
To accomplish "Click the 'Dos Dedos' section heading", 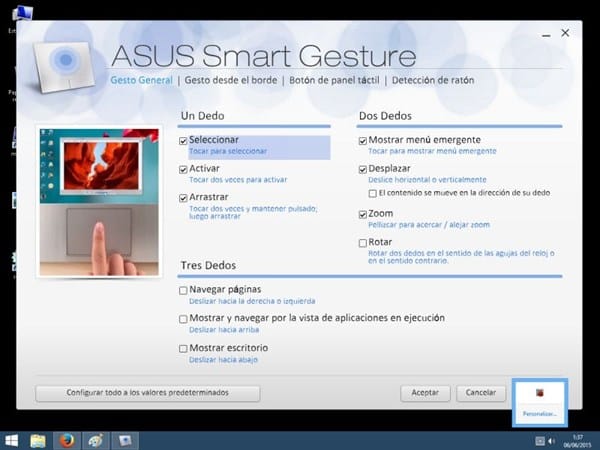I will pos(385,116).
